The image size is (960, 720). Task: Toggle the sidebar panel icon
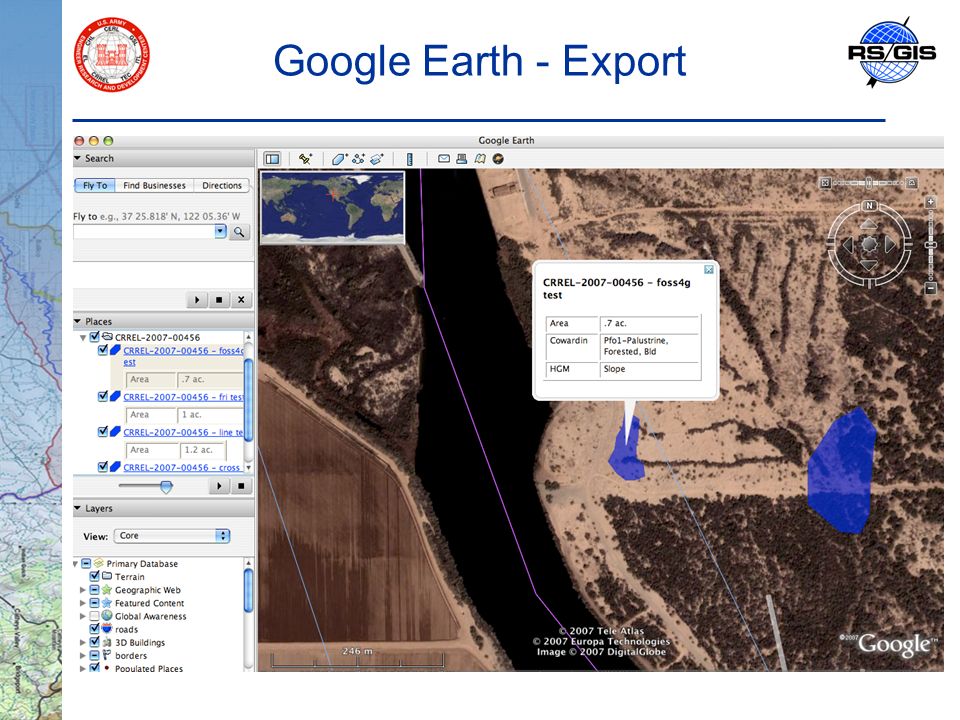(272, 159)
